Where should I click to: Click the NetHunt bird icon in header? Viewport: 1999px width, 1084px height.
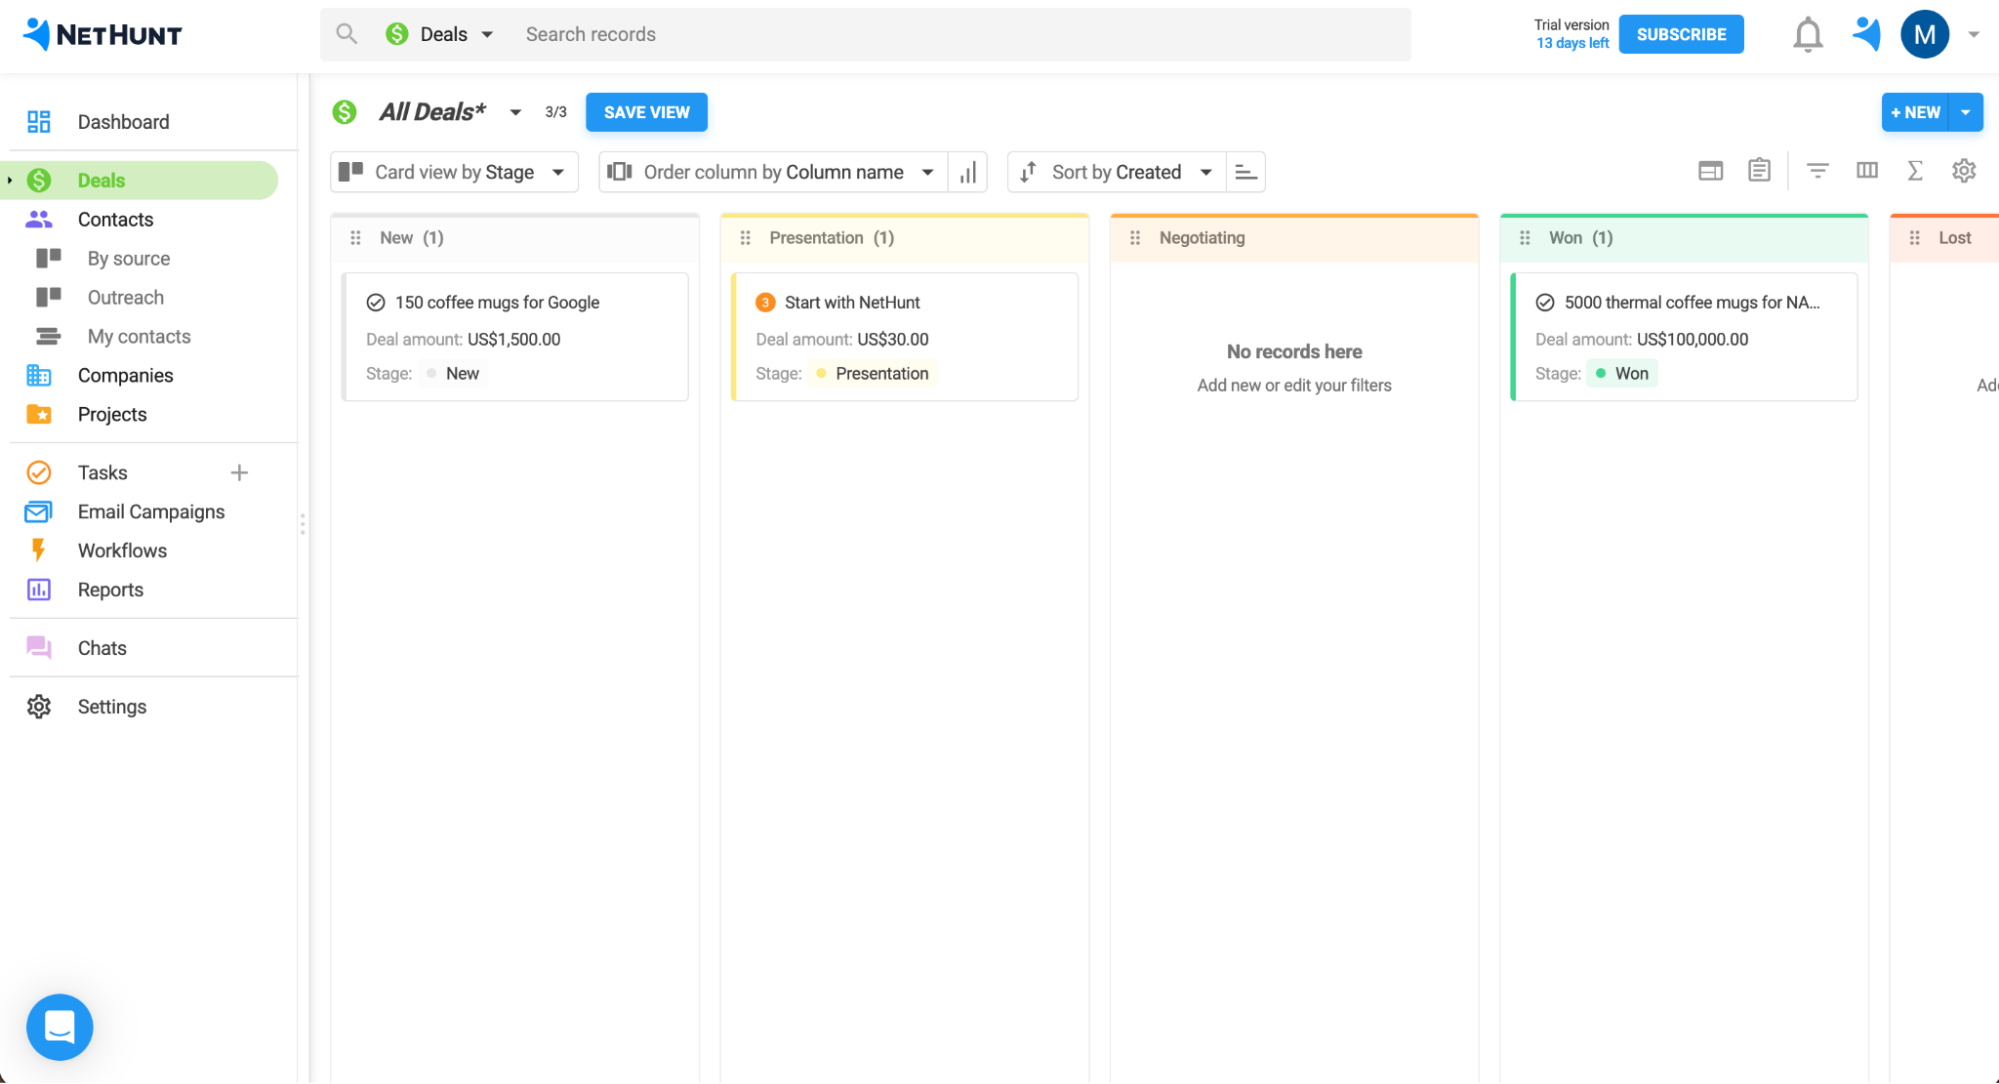click(1866, 34)
